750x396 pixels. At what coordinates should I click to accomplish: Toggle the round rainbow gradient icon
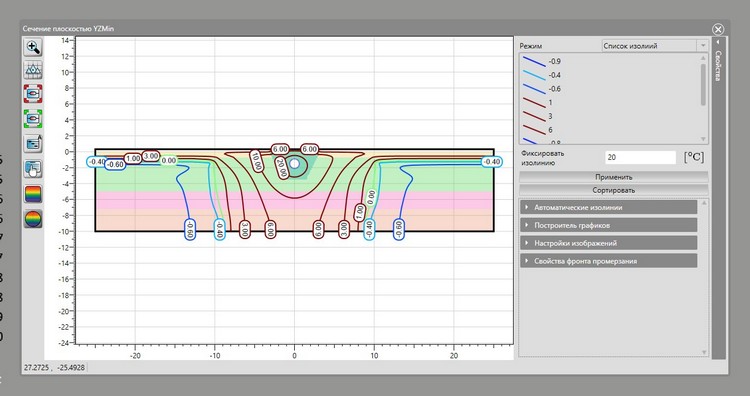pos(33,219)
